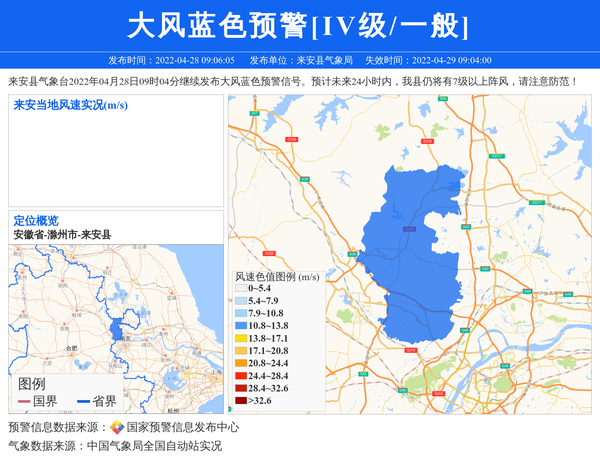Image resolution: width=600 pixels, height=471 pixels.
Task: Click the warning description paragraph text
Action: (293, 82)
